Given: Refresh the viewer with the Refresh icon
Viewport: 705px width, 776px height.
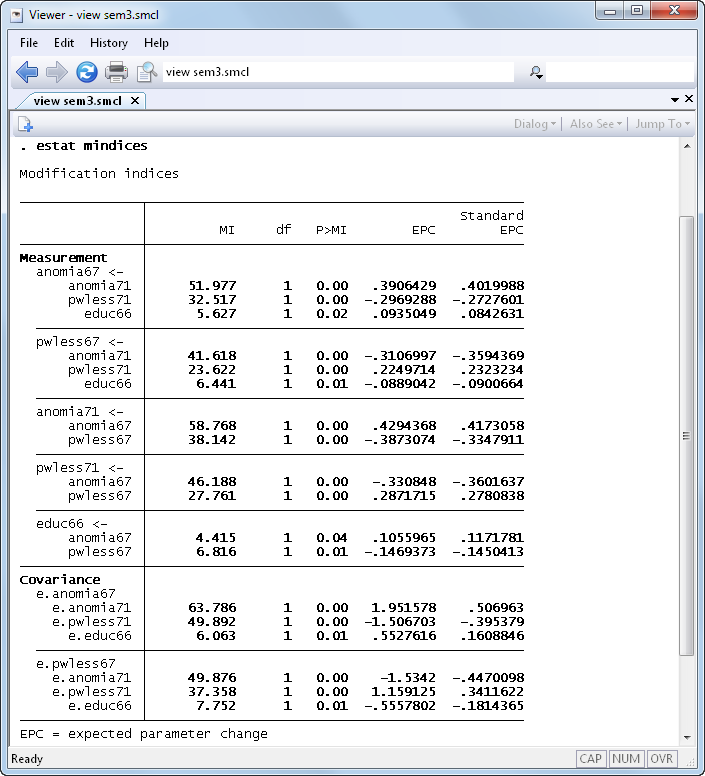Looking at the screenshot, I should pyautogui.click(x=87, y=72).
